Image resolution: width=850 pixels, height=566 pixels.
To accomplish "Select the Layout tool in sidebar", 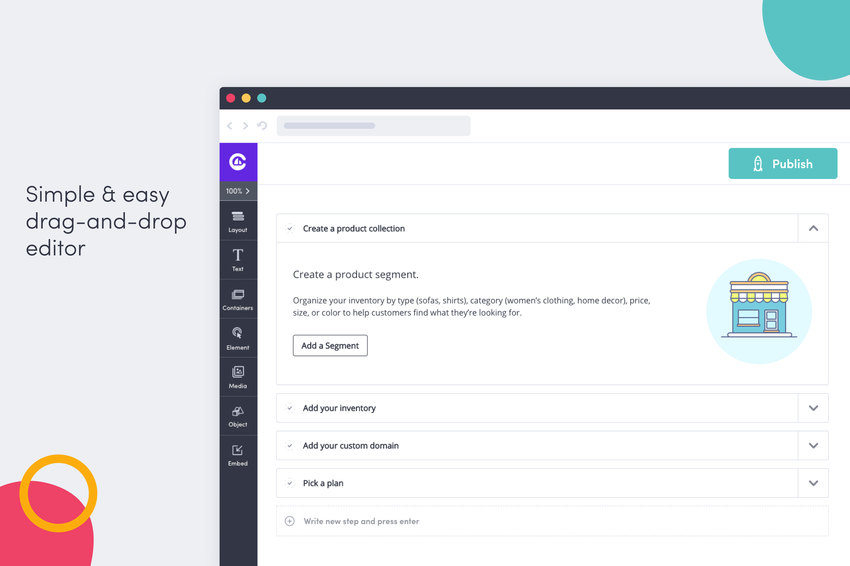I will click(x=238, y=221).
